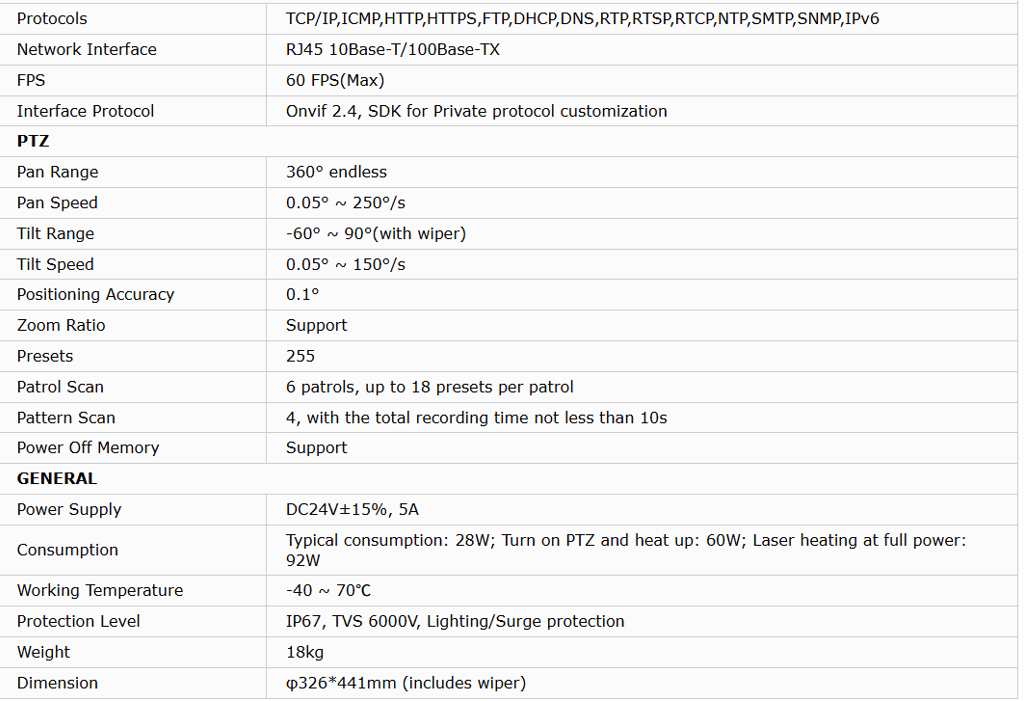Click the Power Supply DC24V value
This screenshot has height=701, width=1024.
(x=352, y=509)
